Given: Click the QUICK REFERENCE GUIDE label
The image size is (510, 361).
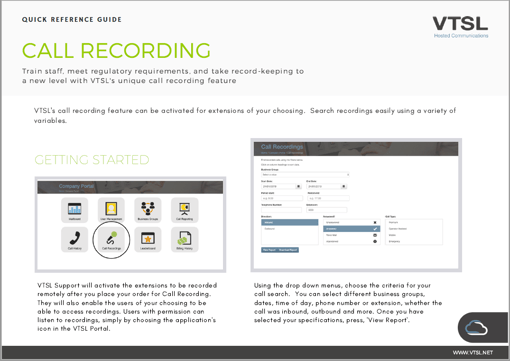Looking at the screenshot, I should pos(72,19).
